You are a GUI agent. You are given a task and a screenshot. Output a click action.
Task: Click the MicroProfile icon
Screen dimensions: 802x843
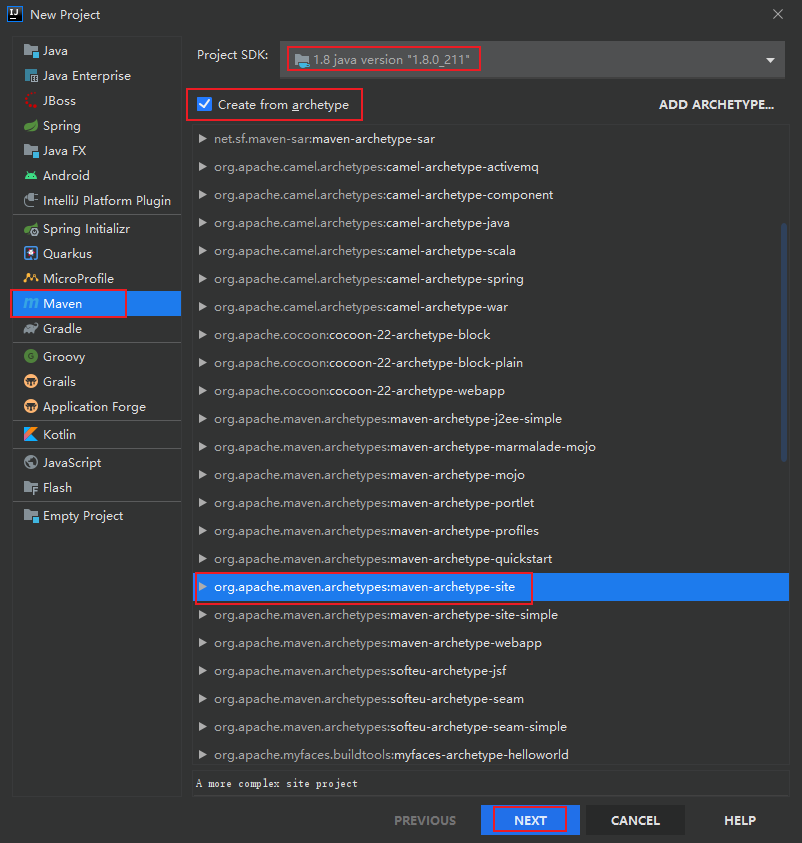[x=31, y=278]
